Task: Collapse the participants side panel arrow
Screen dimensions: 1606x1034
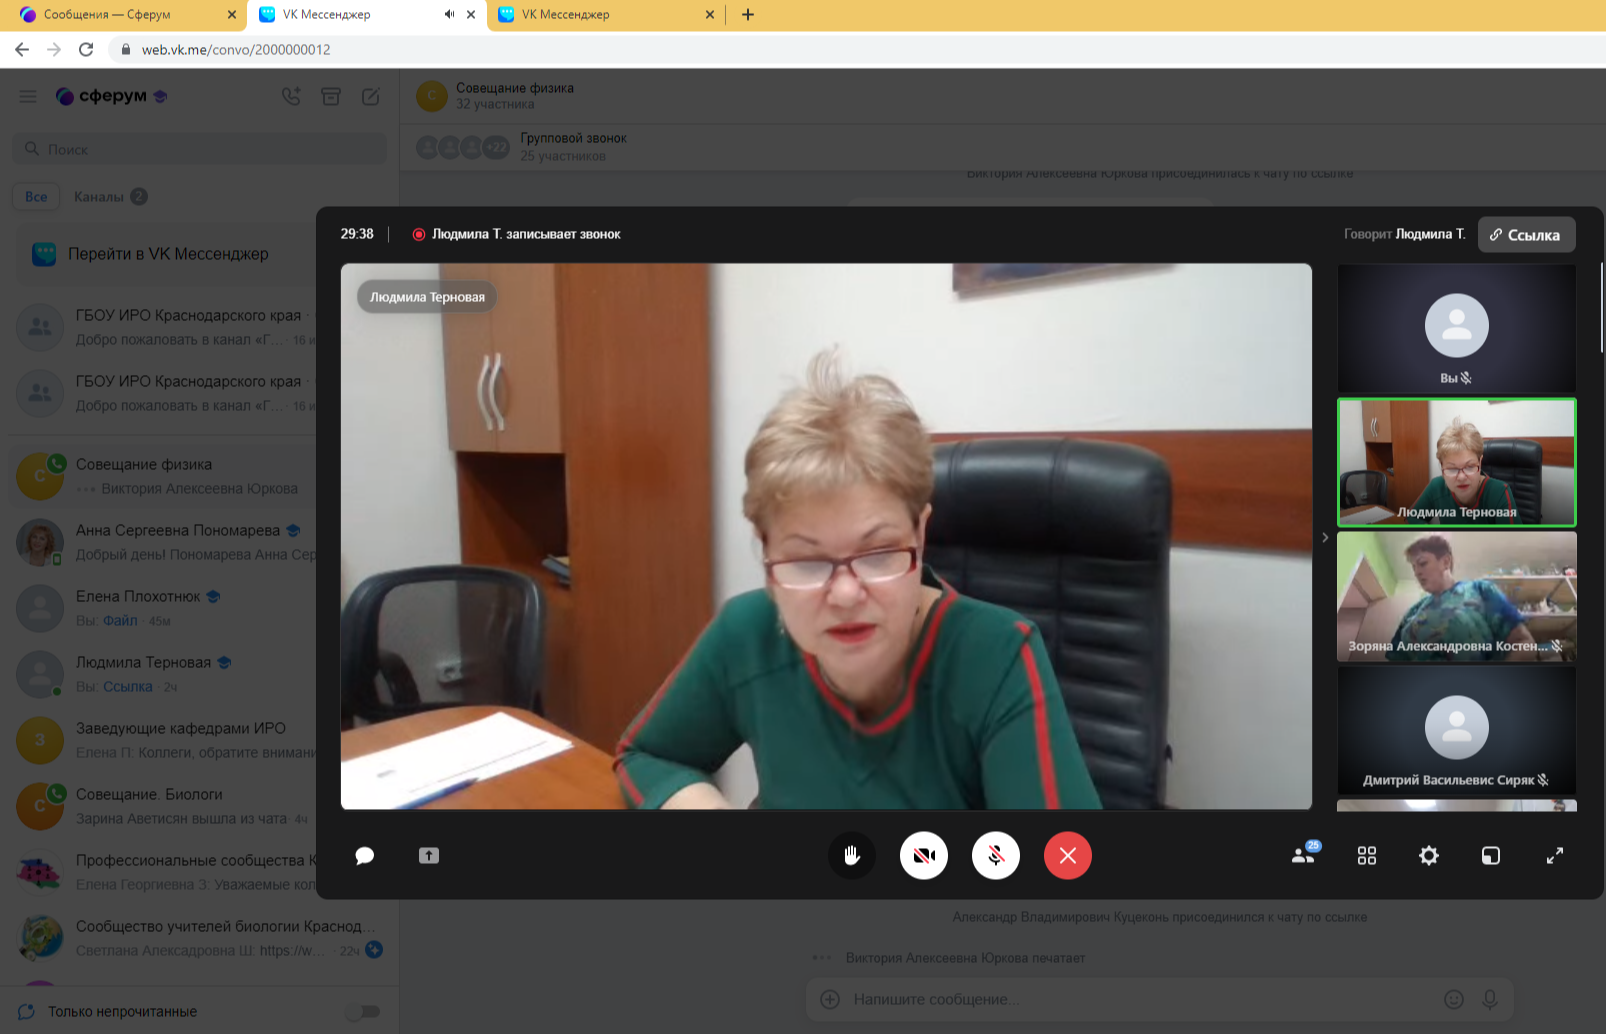Action: click(1325, 538)
